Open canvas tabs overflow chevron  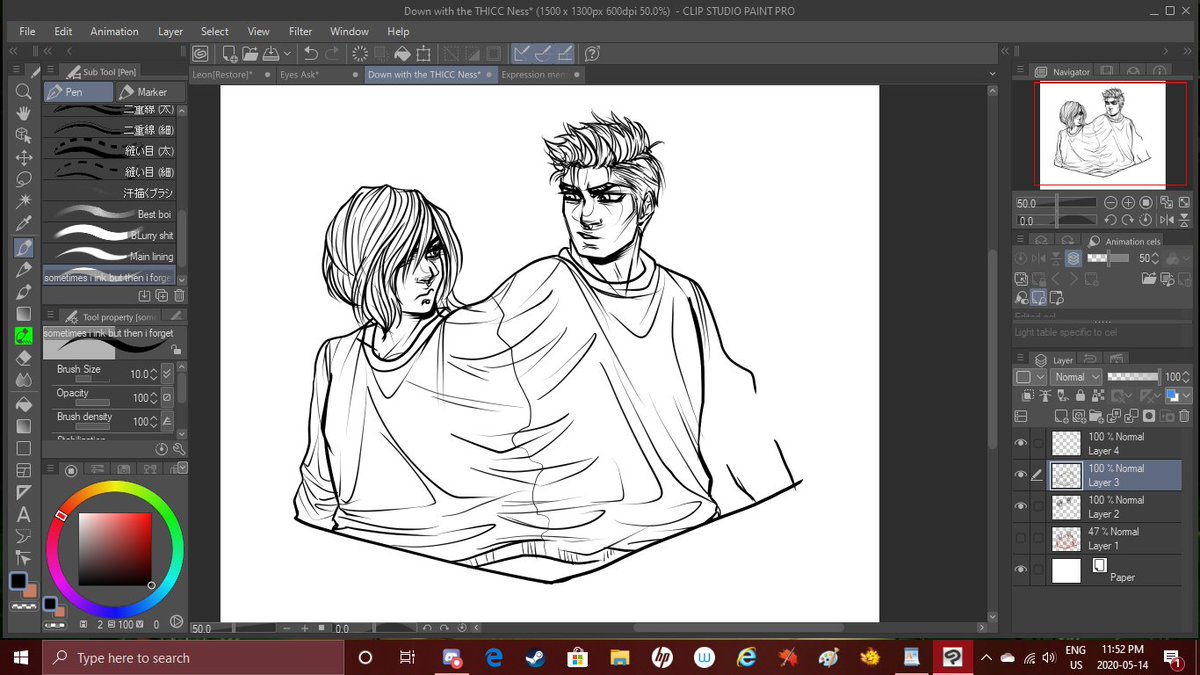992,74
